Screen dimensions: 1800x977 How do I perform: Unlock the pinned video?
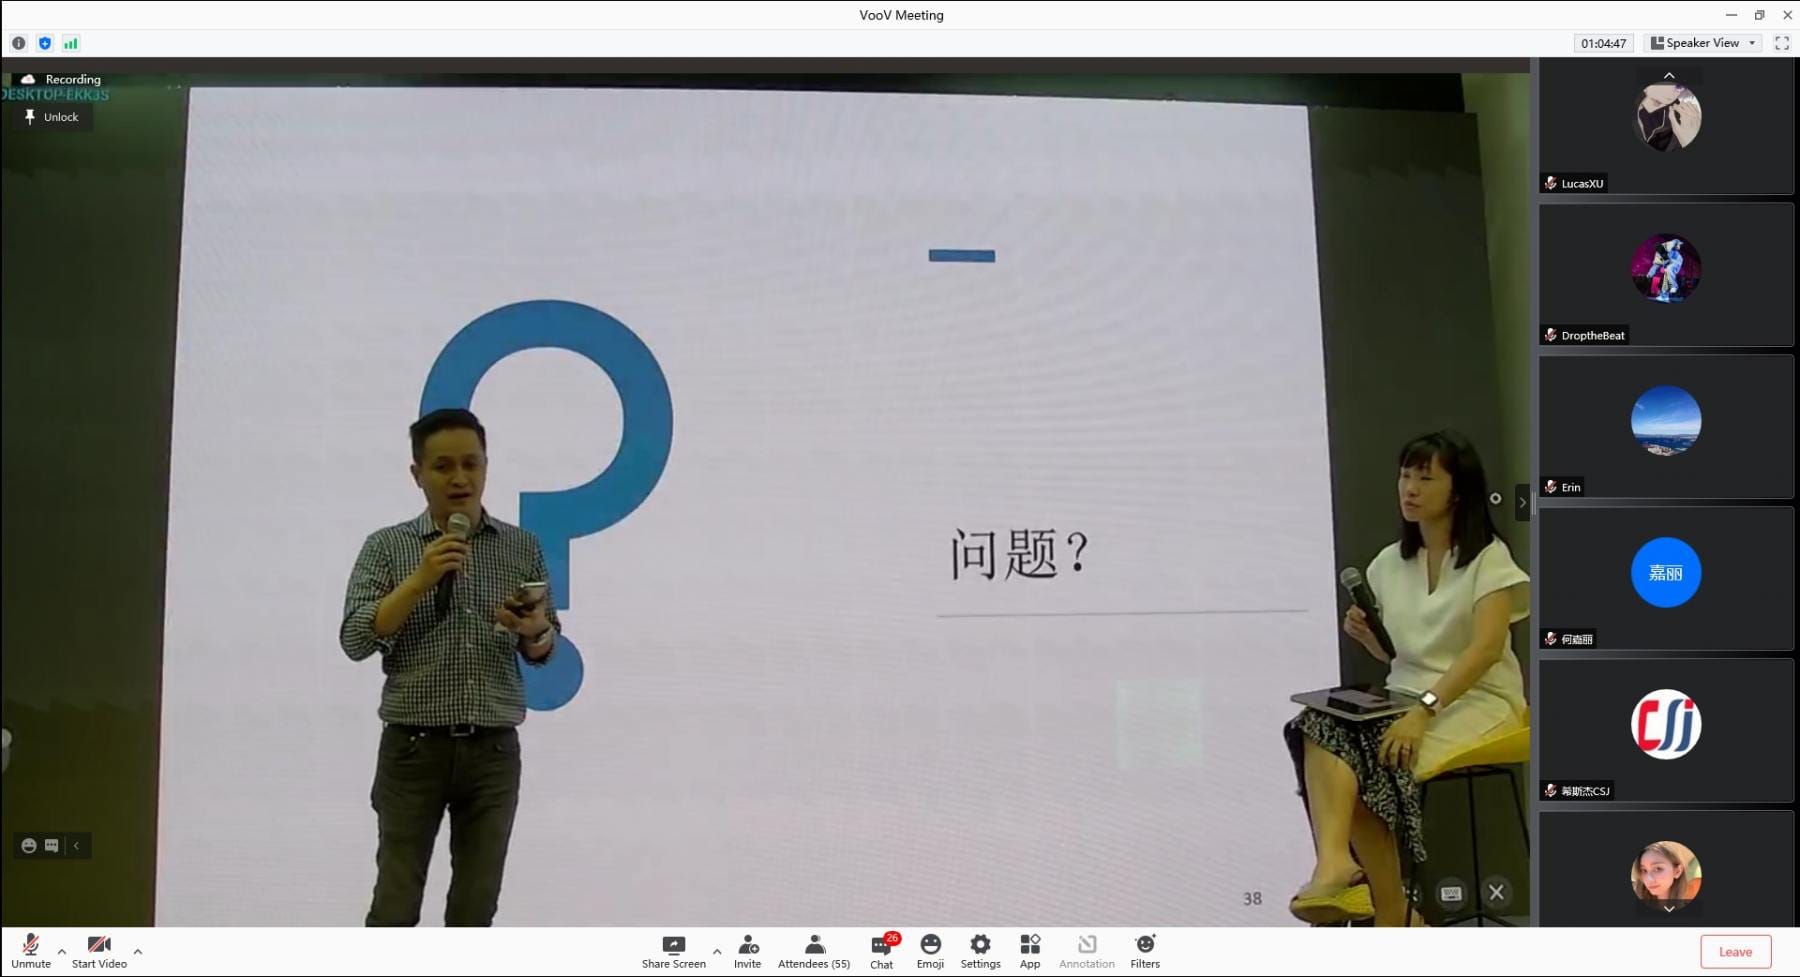[x=52, y=117]
